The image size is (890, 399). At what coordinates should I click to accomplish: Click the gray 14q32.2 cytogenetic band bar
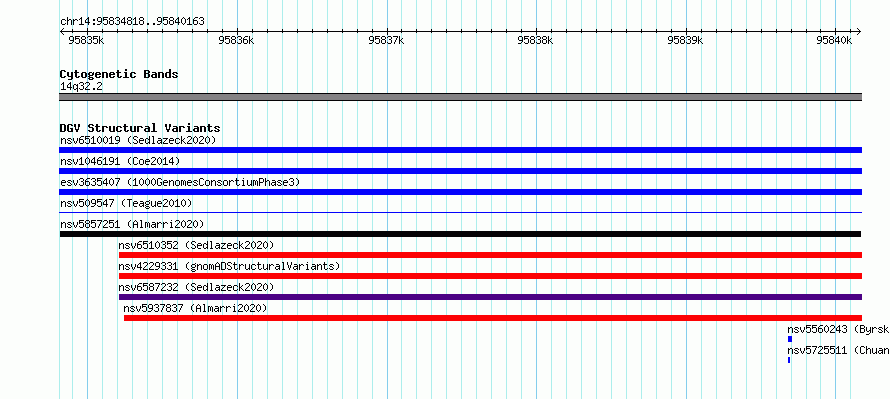coord(460,97)
